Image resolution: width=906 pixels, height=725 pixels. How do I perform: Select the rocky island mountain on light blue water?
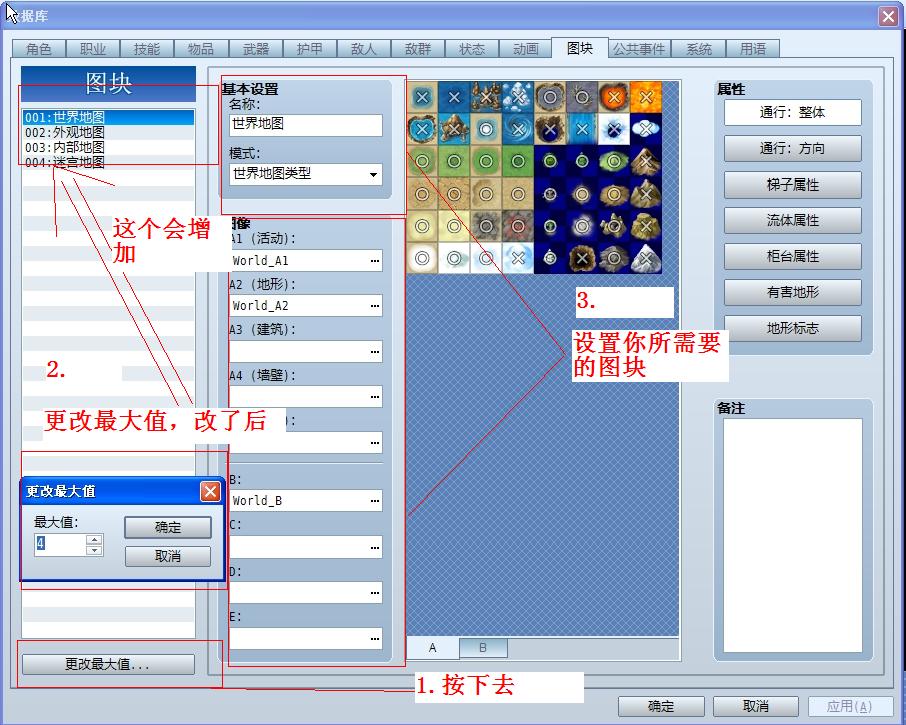click(454, 129)
